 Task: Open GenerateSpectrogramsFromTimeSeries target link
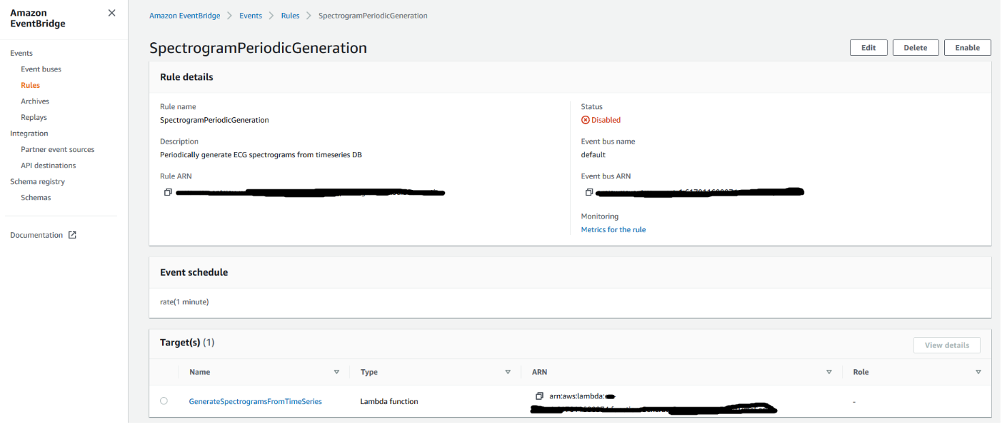pos(255,401)
